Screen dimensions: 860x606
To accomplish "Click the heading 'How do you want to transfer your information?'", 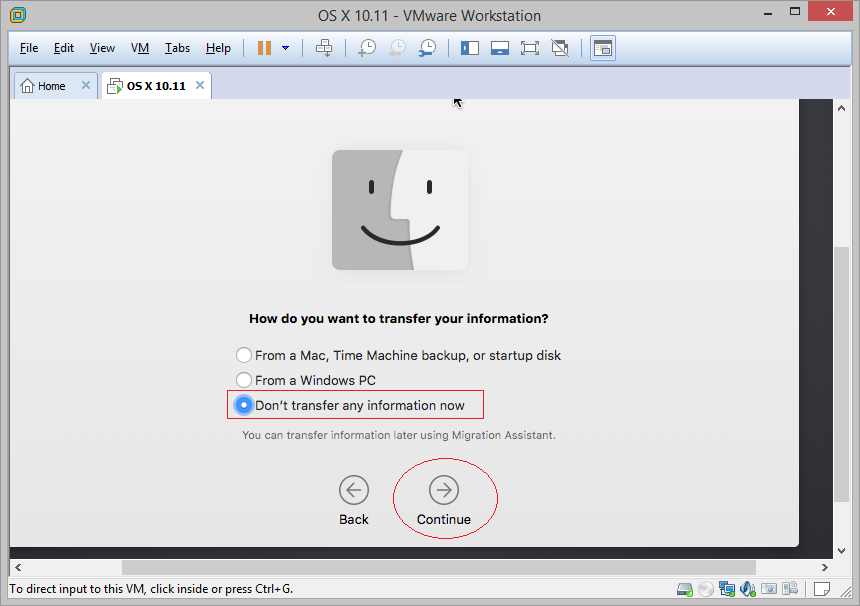I will point(399,319).
